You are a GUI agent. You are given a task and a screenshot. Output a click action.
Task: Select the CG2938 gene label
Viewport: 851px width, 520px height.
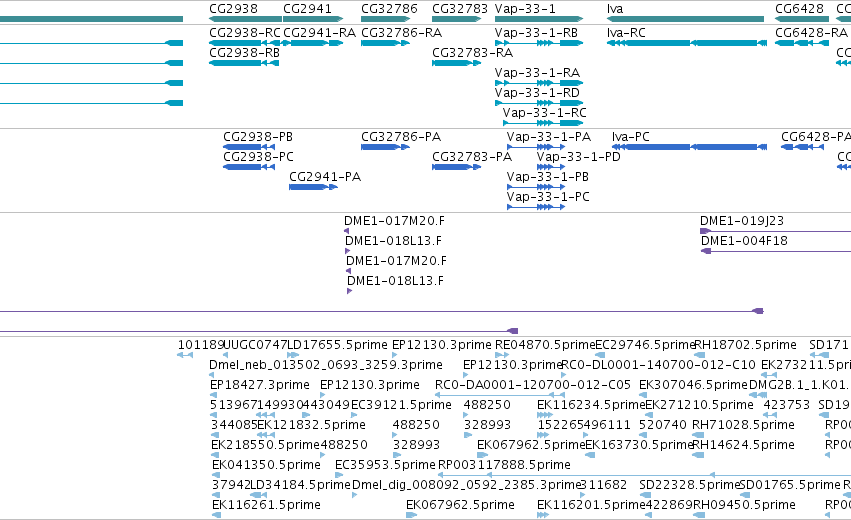click(233, 9)
